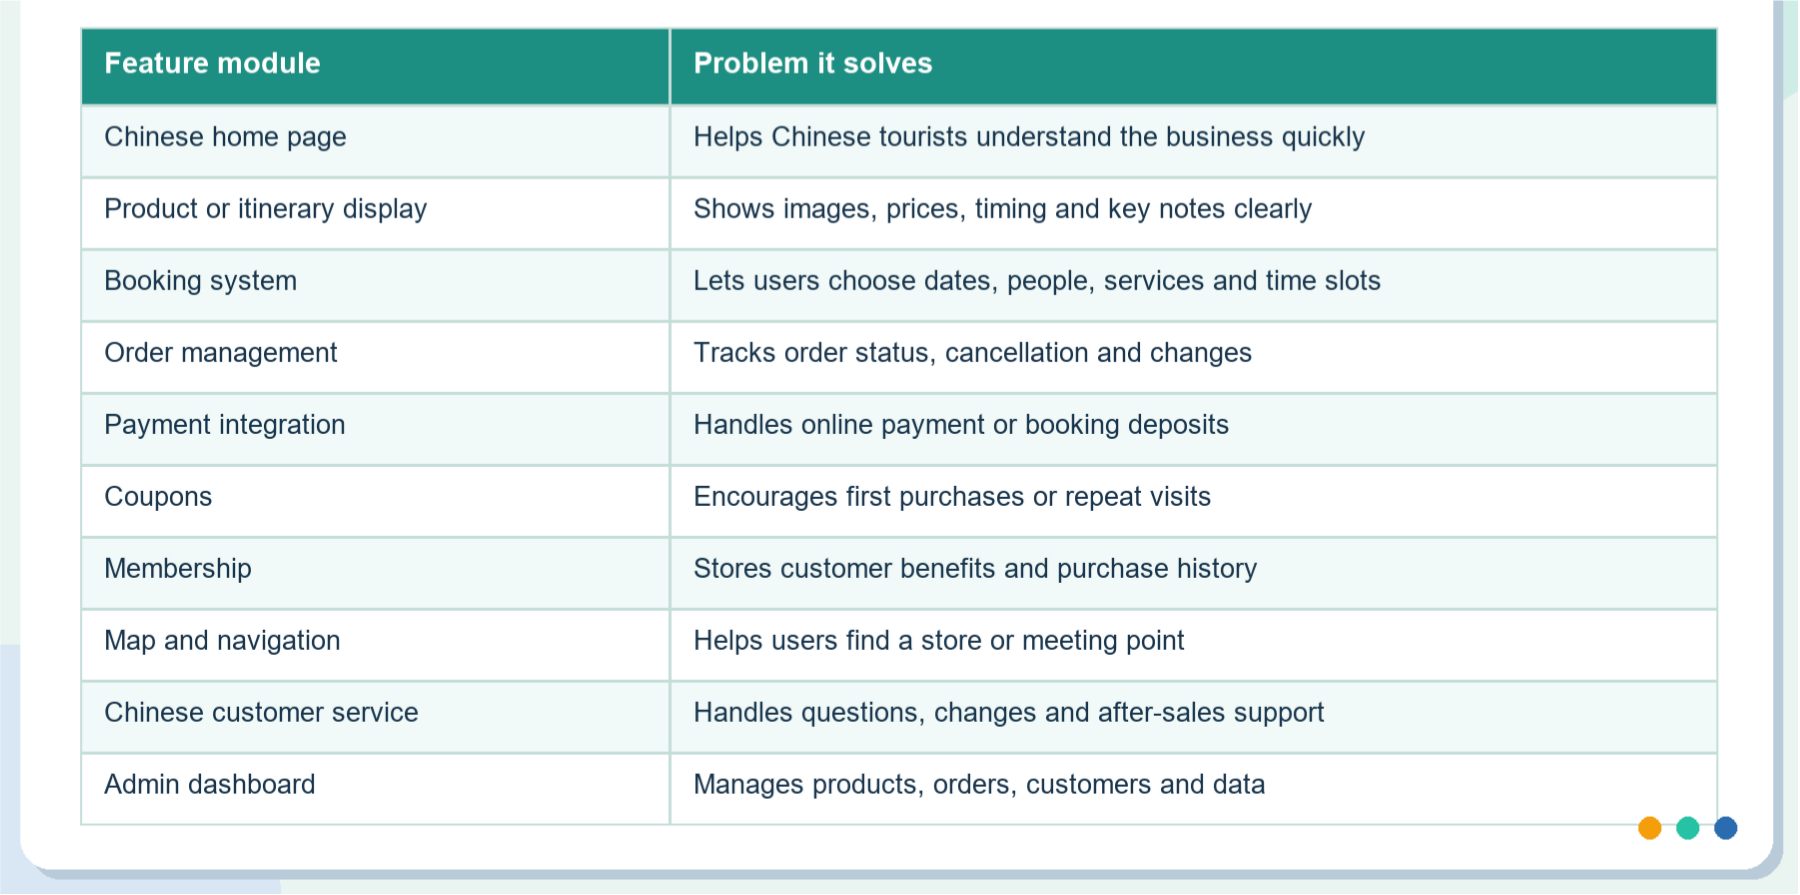
Task: Click the Booking system row label
Action: coord(201,281)
